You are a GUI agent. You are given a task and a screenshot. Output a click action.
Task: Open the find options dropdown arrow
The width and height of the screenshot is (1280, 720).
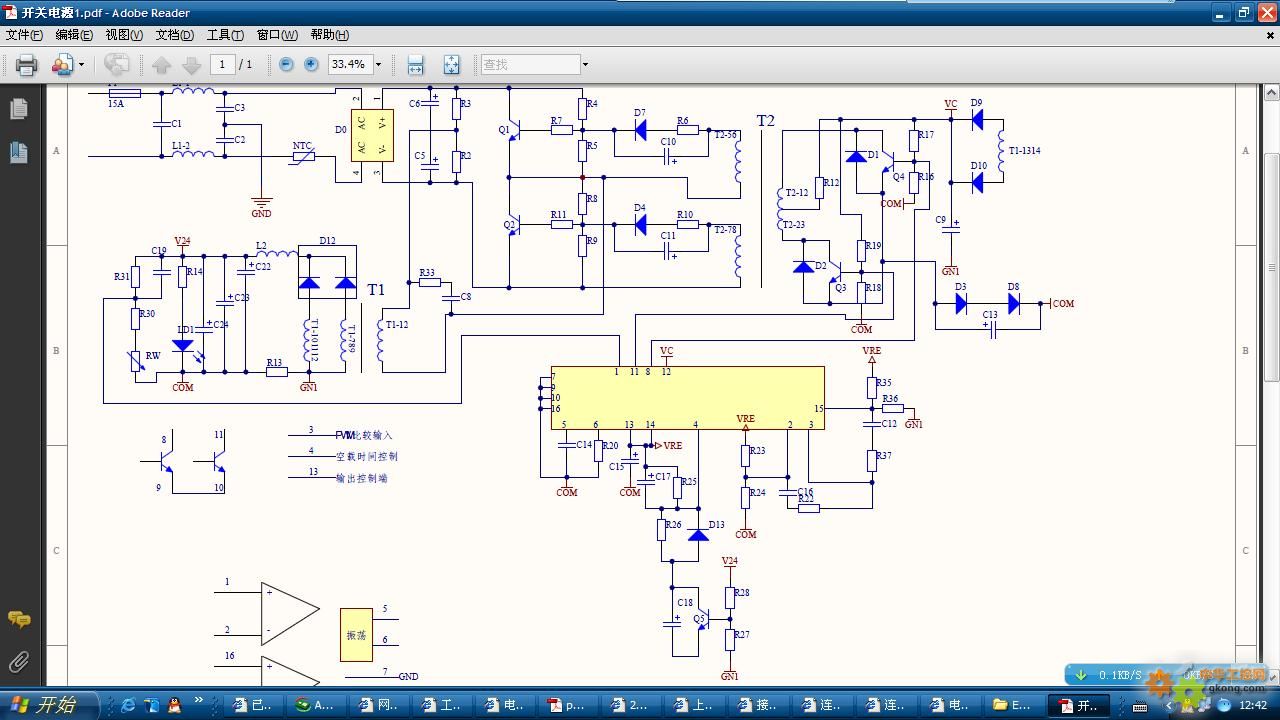[x=585, y=64]
